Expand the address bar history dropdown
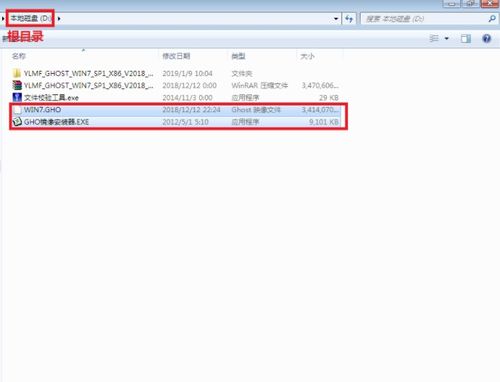Viewport: 500px width, 382px height. click(x=336, y=19)
